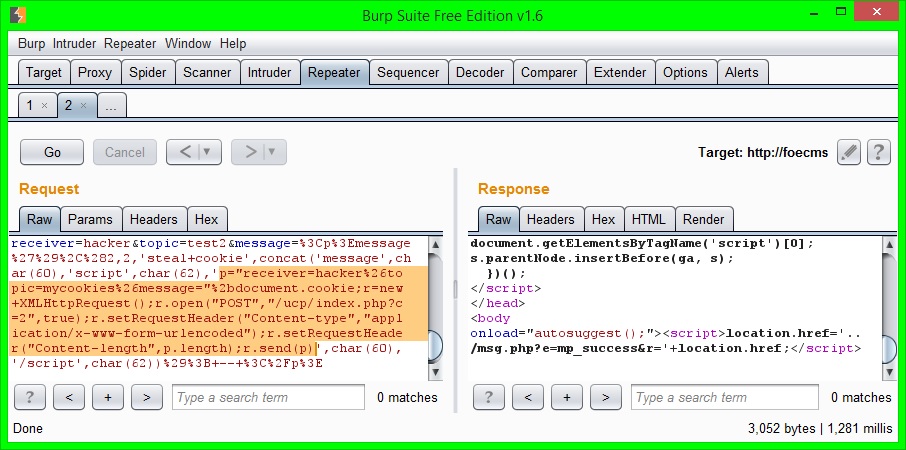Click the Target: http://foecms label
The image size is (906, 450).
click(763, 153)
